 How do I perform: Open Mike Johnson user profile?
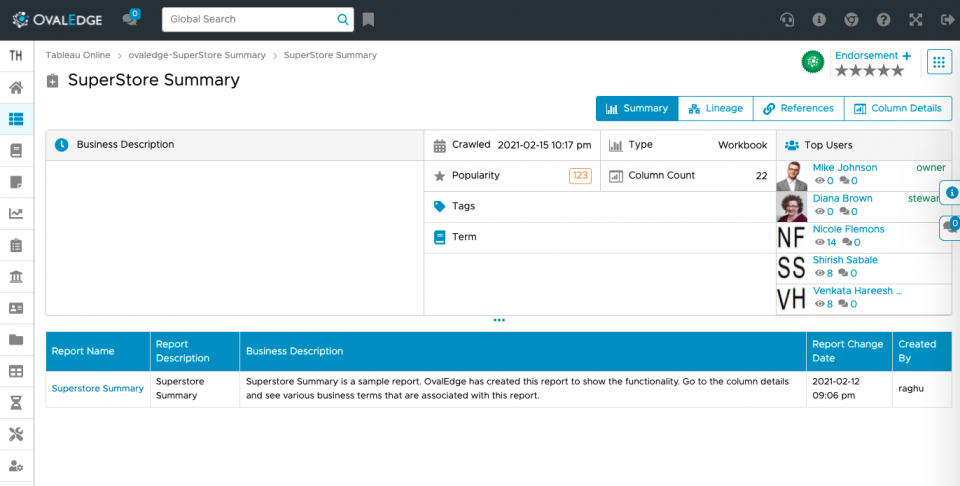coord(844,168)
